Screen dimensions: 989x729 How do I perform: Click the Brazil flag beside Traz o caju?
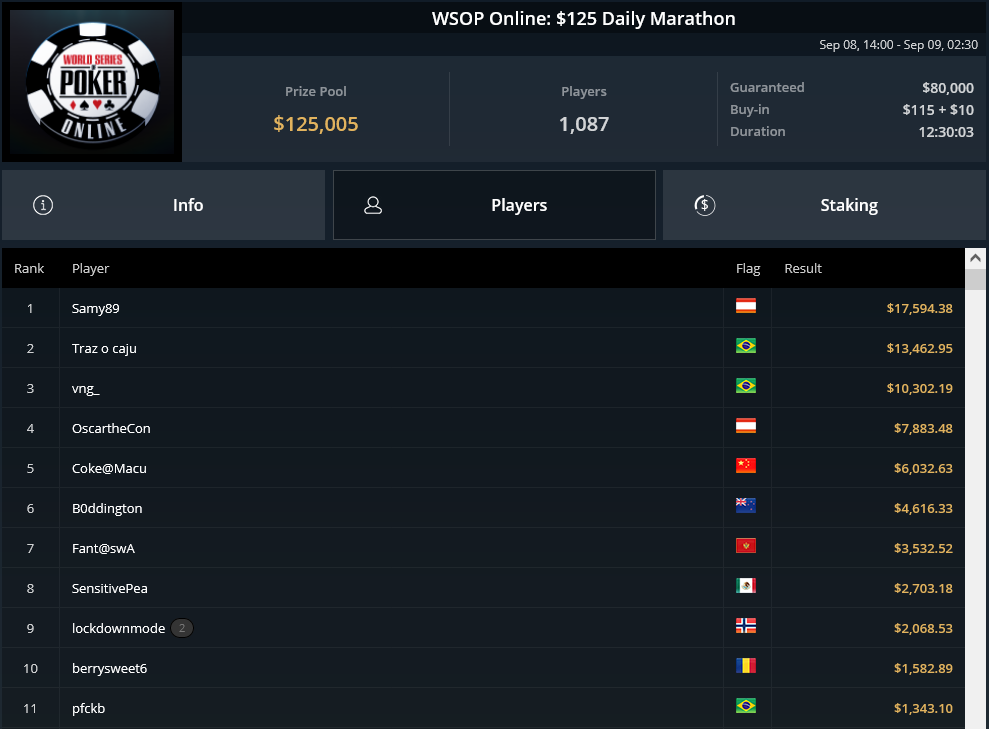click(746, 346)
